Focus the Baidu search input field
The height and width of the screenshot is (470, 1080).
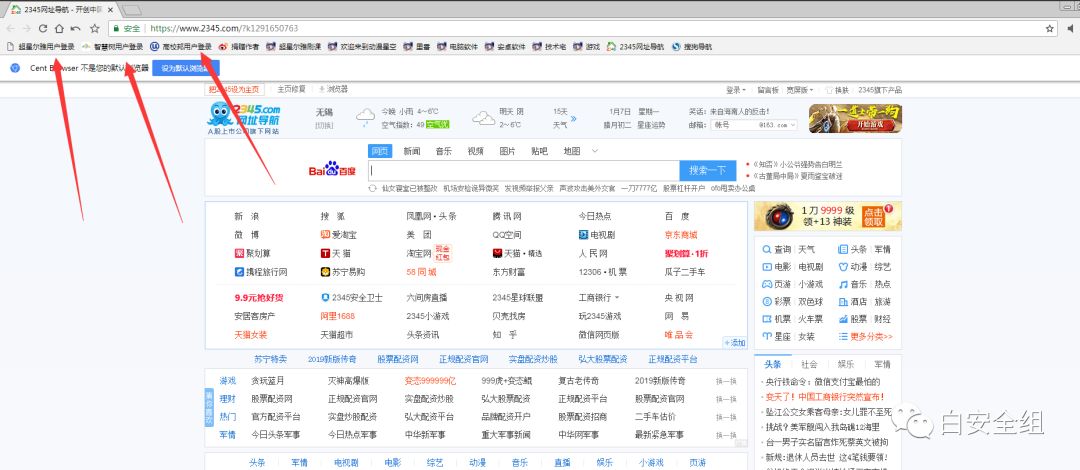point(523,170)
